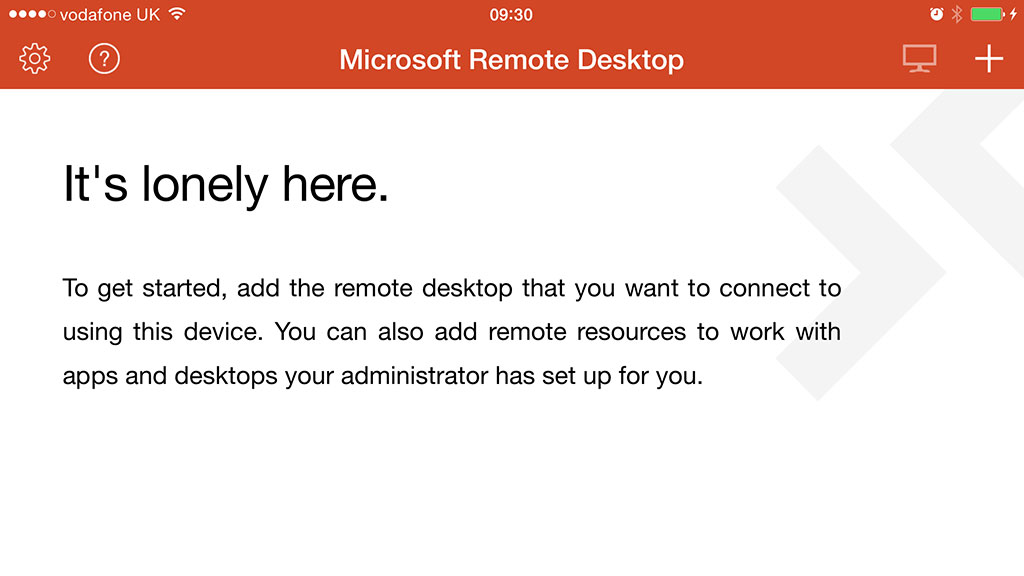Tap the Bluetooth status icon

(x=957, y=14)
